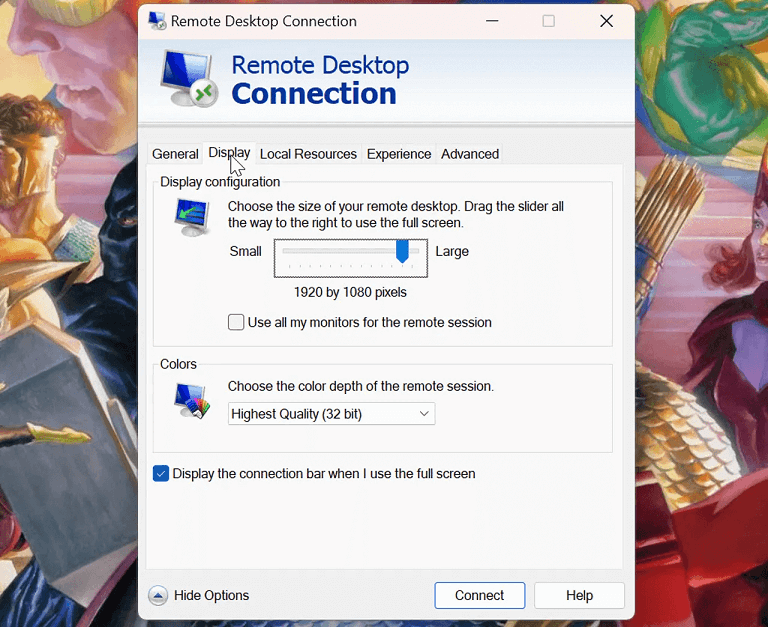Click 'Choose the color depth' description text
Image resolution: width=768 pixels, height=627 pixels.
click(x=360, y=386)
